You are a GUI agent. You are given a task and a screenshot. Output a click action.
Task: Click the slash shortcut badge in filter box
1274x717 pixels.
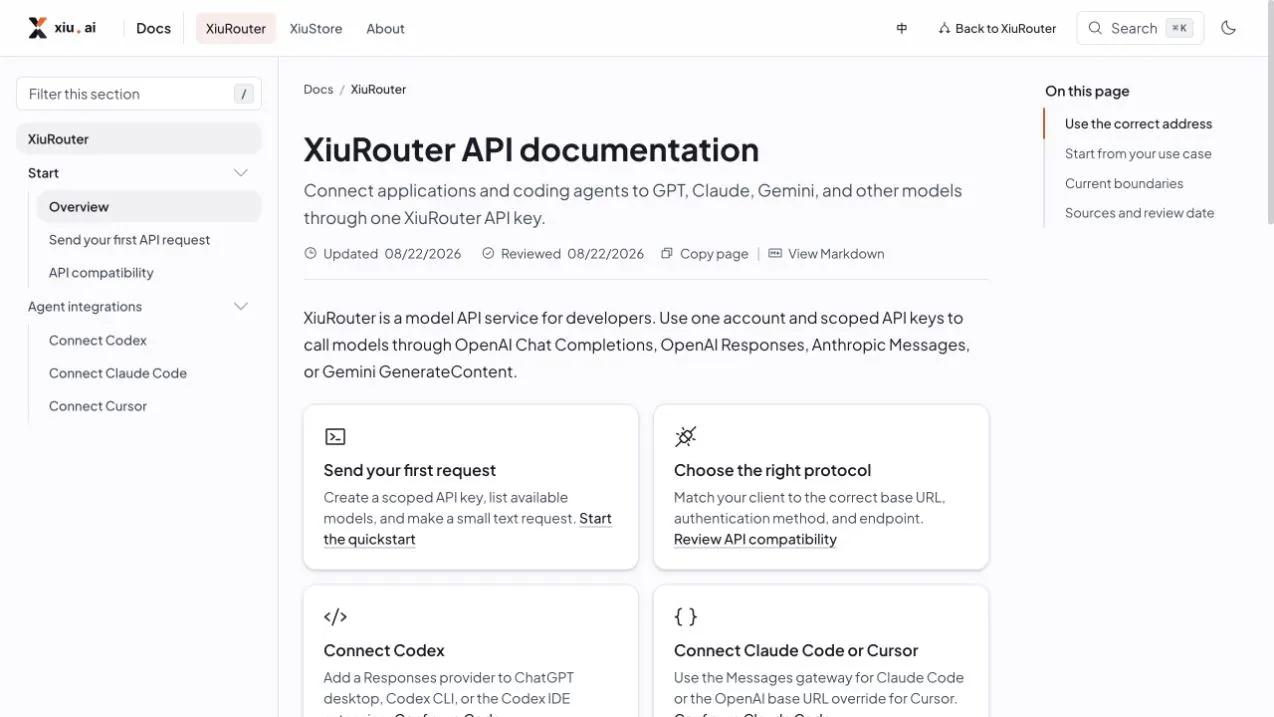point(243,94)
